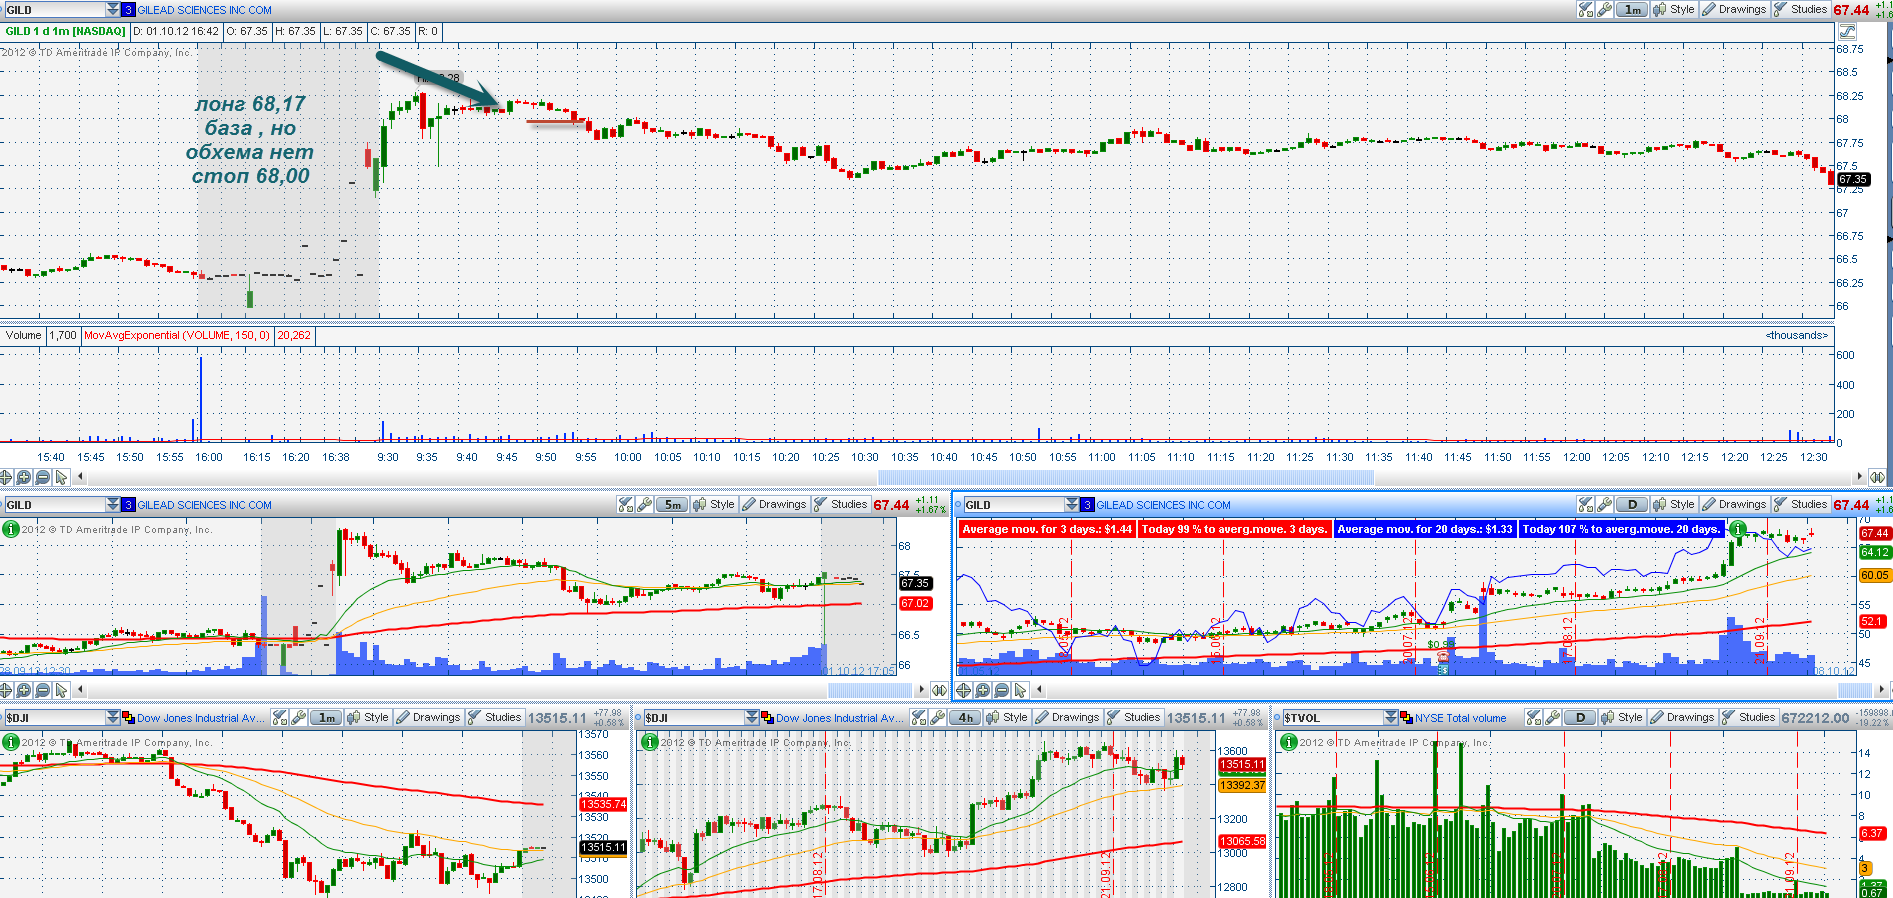Expand the $DJI symbol dropdown on 1m chart
Viewport: 1893px width, 898px height.
click(x=113, y=717)
